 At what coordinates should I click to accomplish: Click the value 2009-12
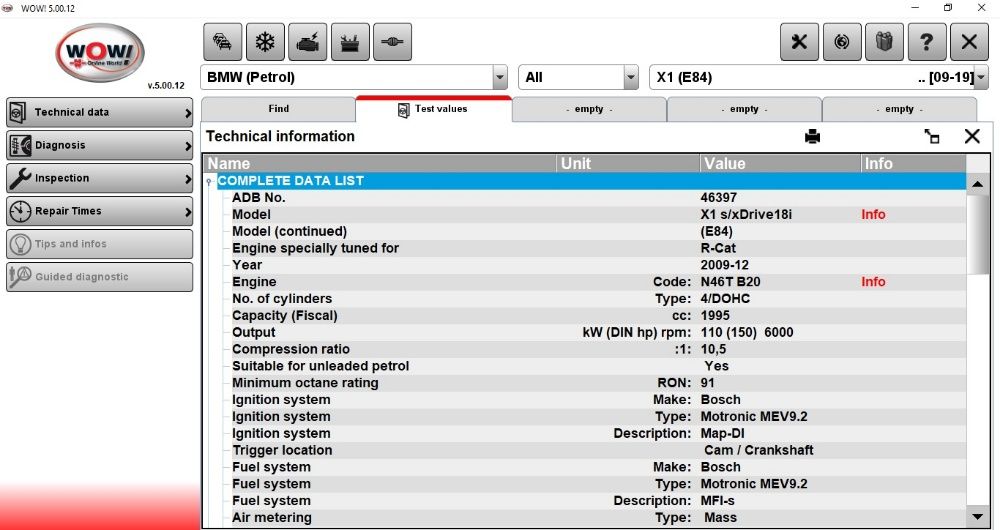(x=724, y=265)
